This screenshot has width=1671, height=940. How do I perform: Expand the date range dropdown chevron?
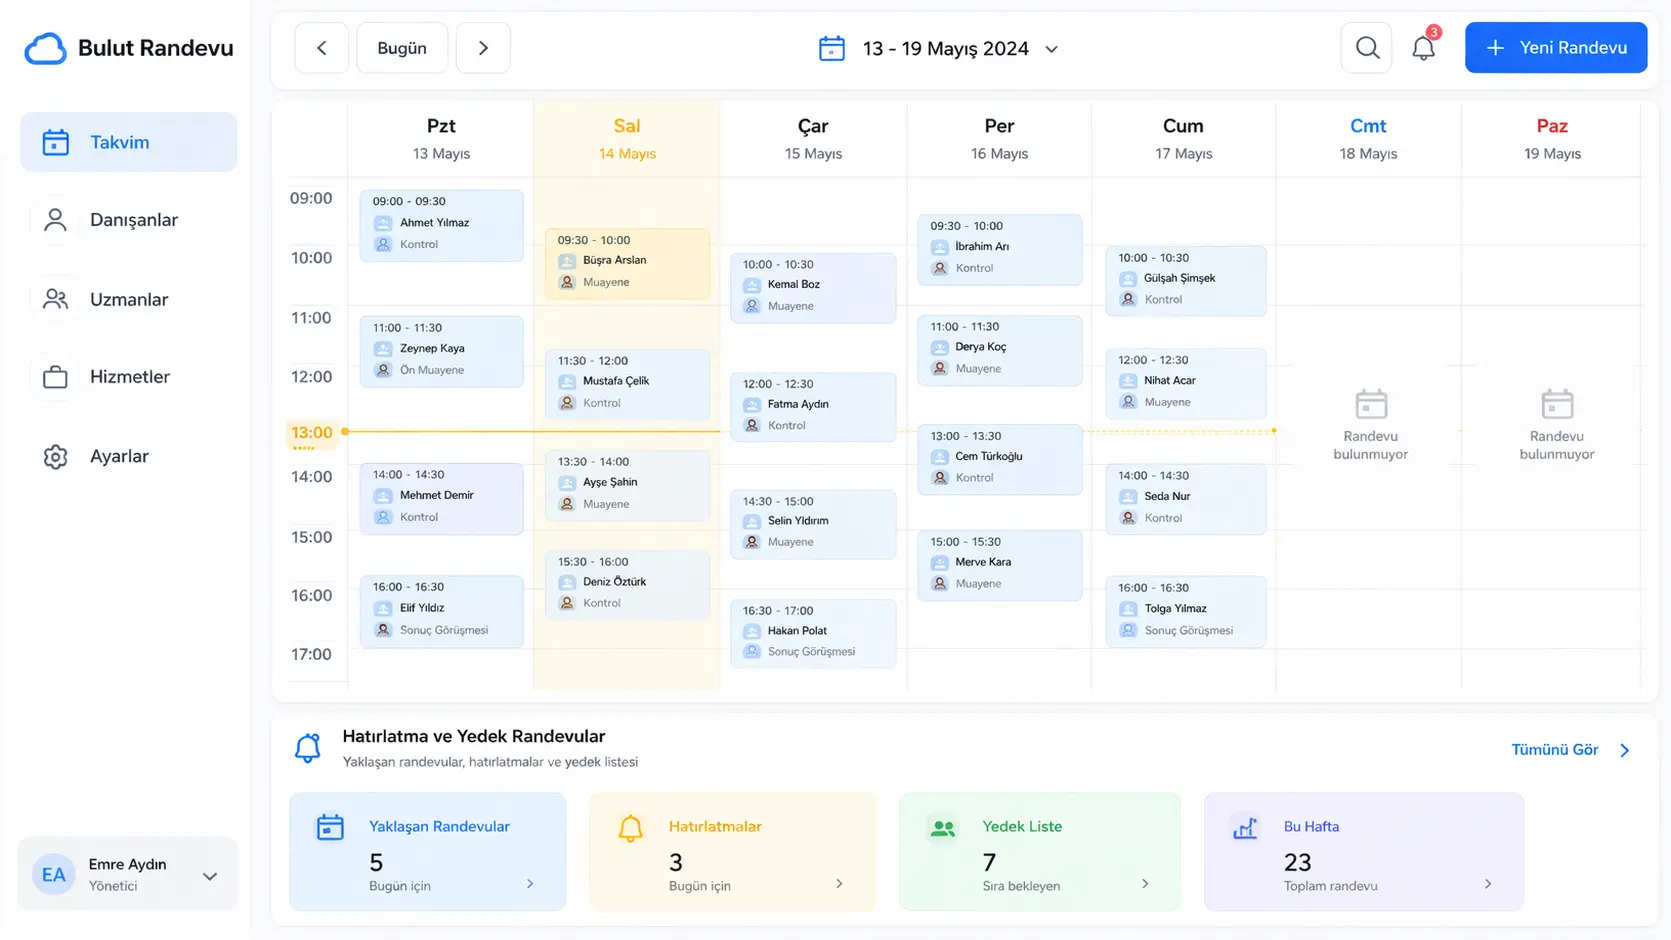click(x=1051, y=49)
